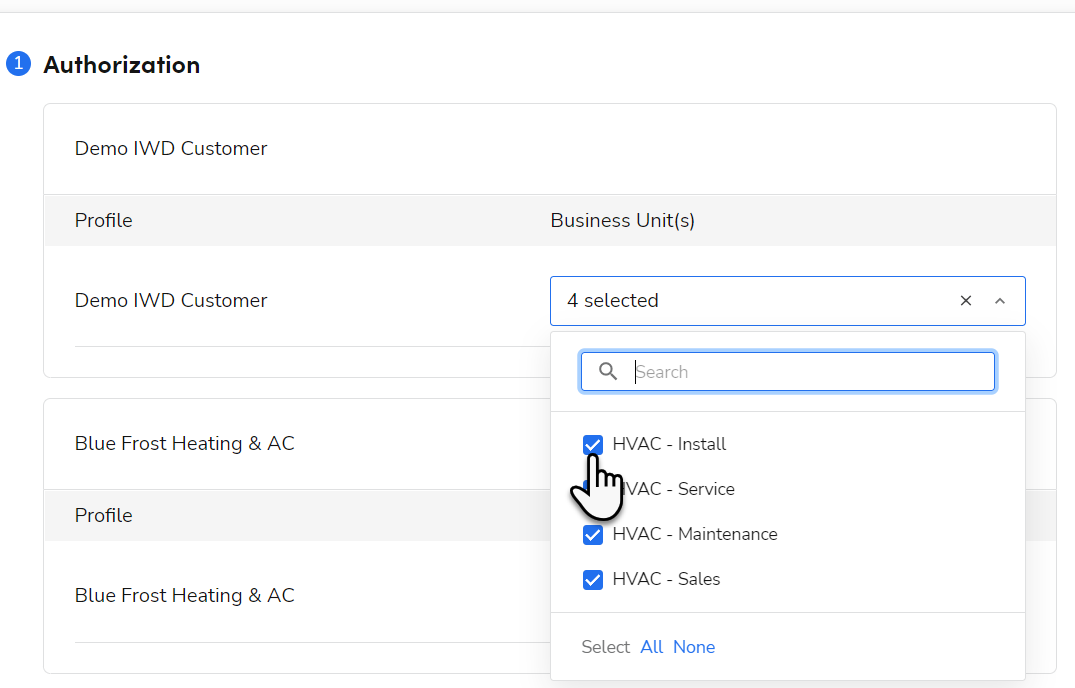This screenshot has width=1075, height=688.
Task: Click the step 1 number badge
Action: click(18, 65)
